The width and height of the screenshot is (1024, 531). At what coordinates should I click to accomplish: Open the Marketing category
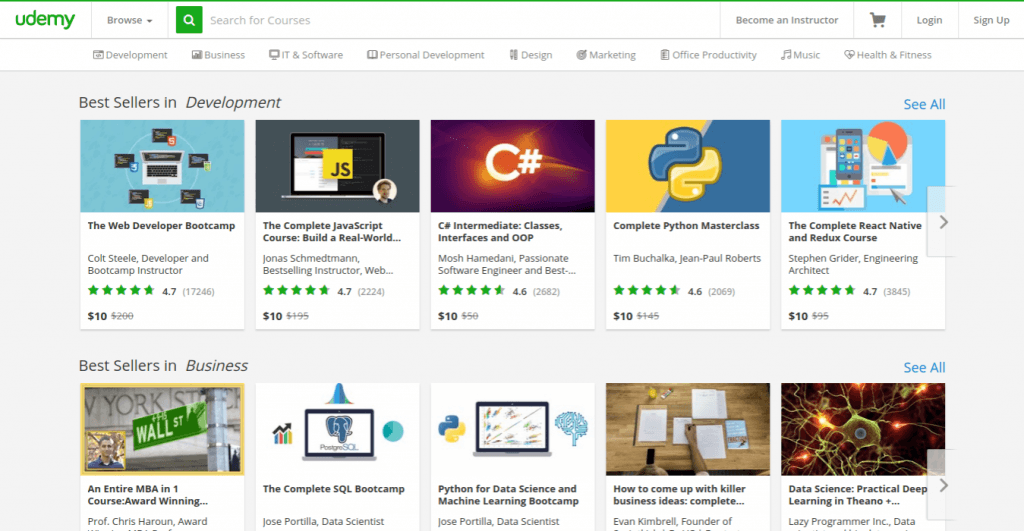click(x=606, y=55)
